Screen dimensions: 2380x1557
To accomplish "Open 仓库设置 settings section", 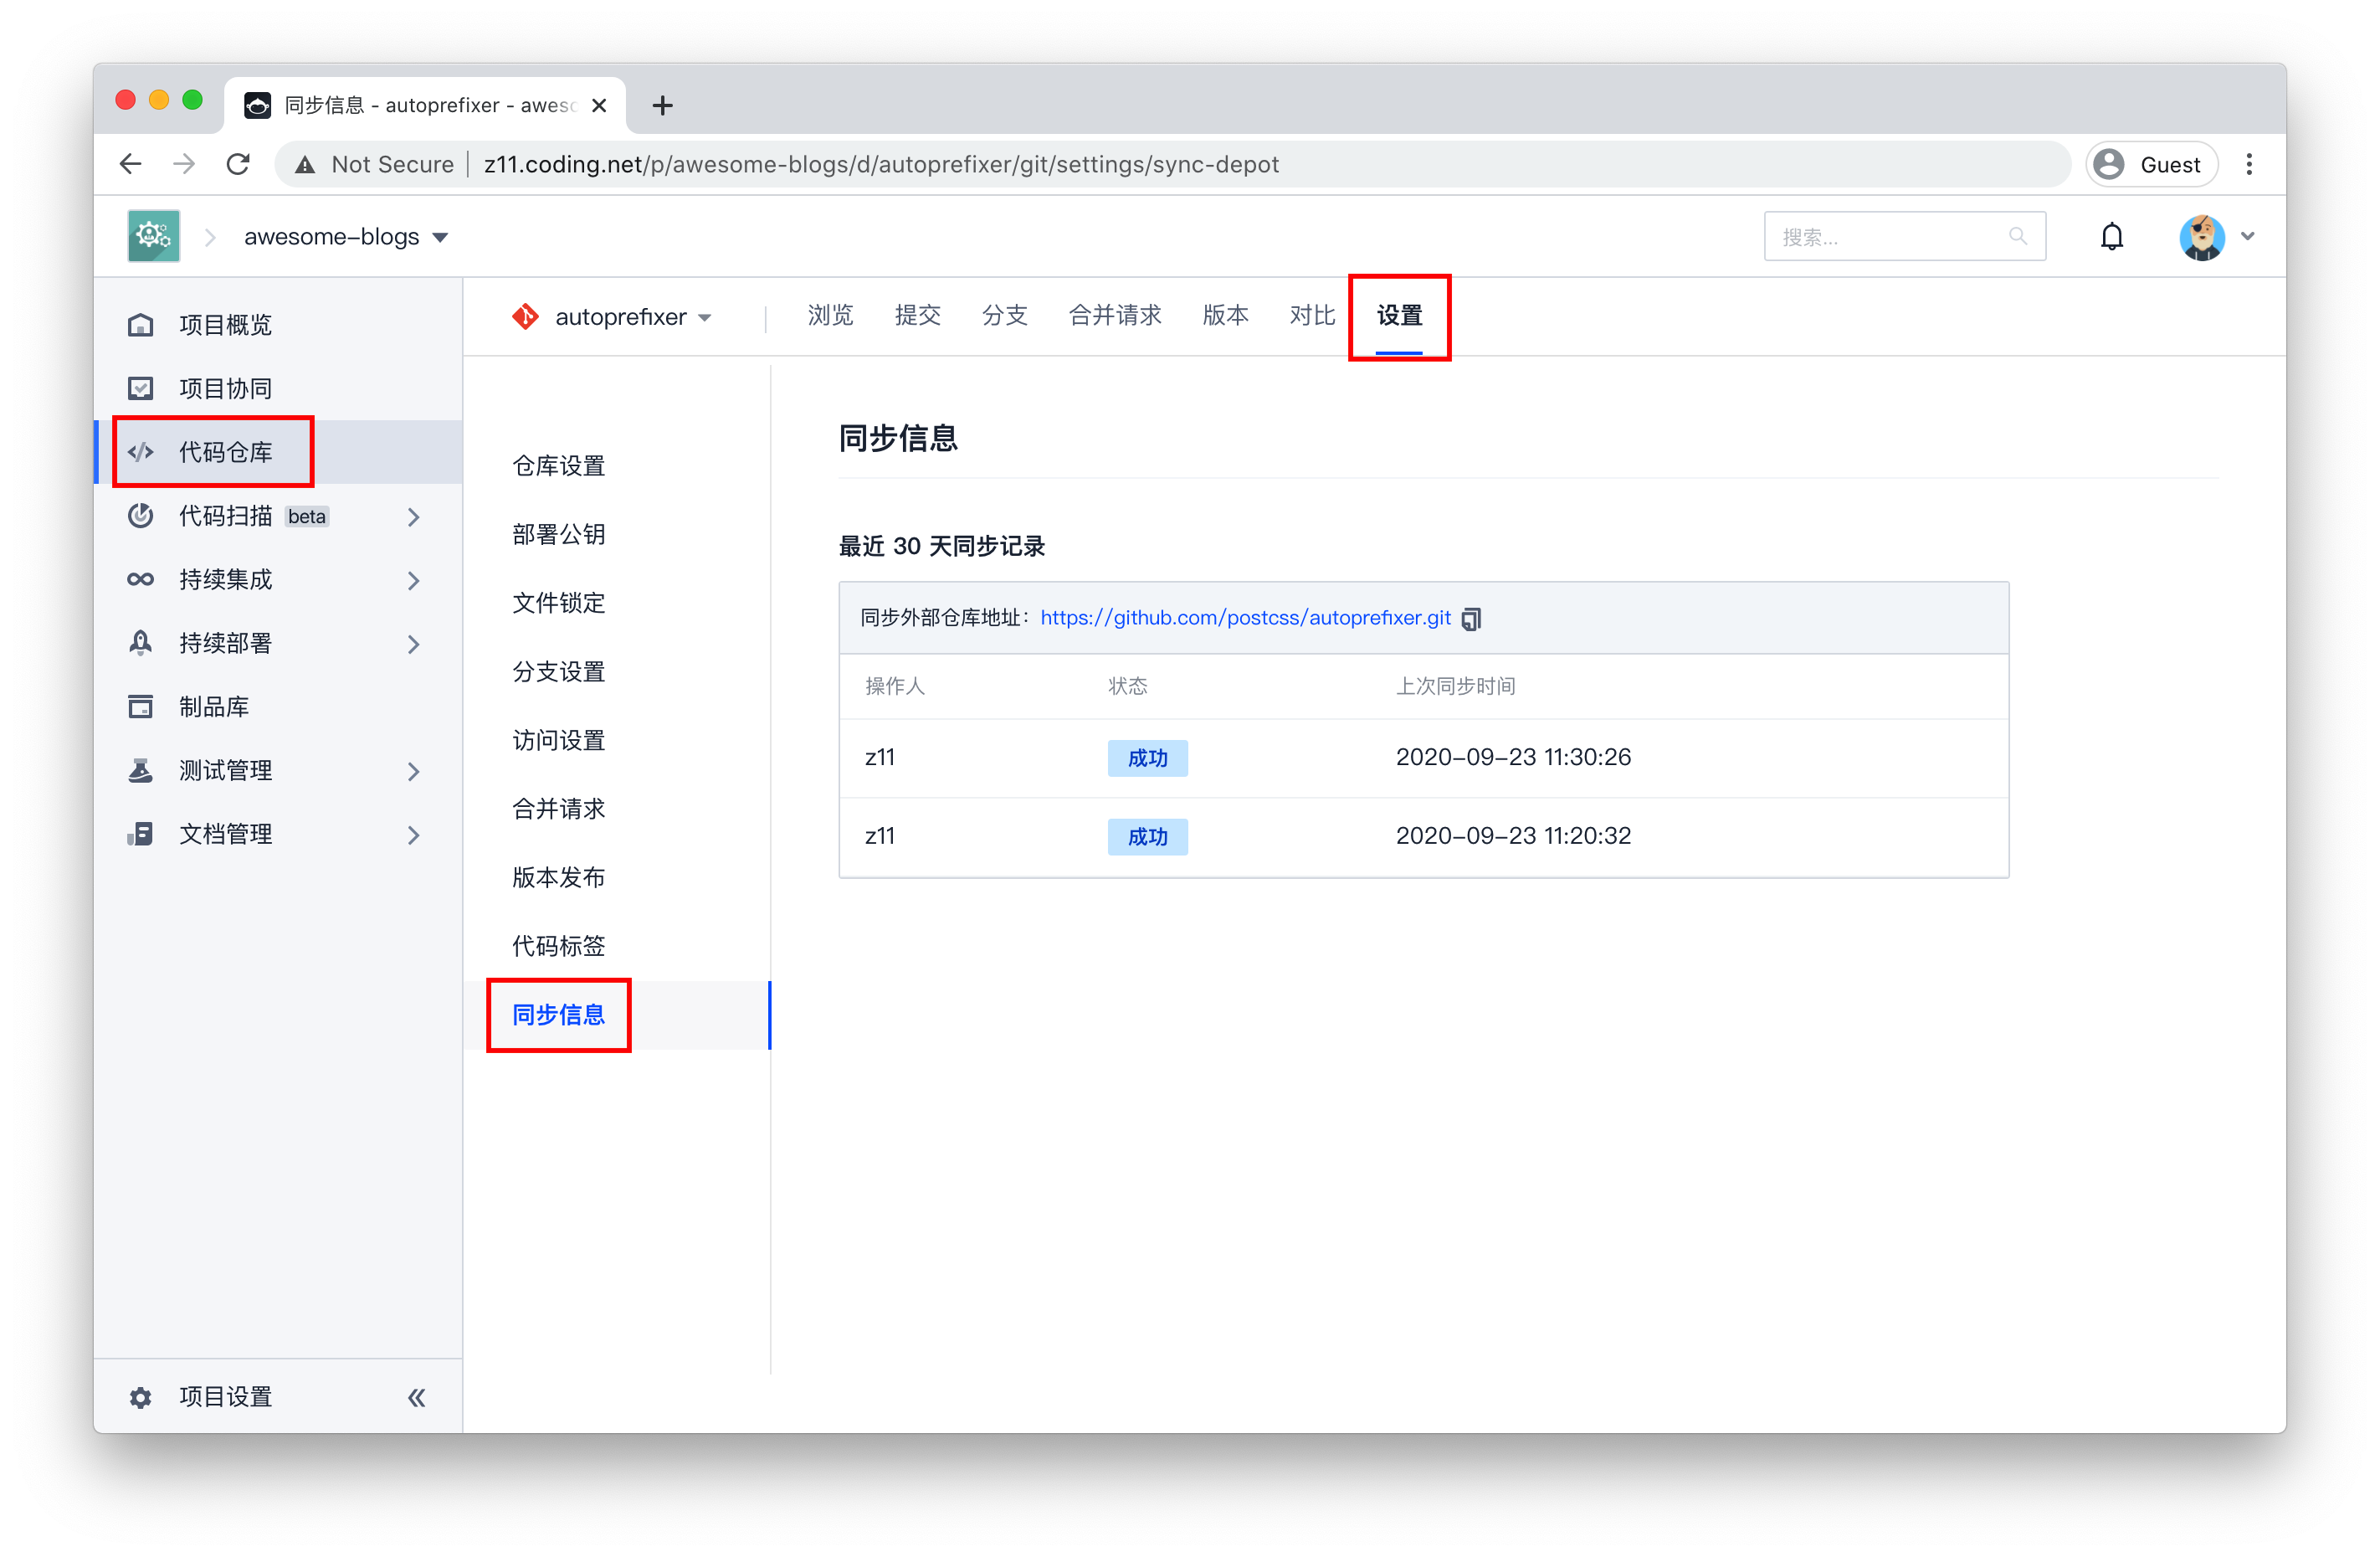I will coord(559,465).
